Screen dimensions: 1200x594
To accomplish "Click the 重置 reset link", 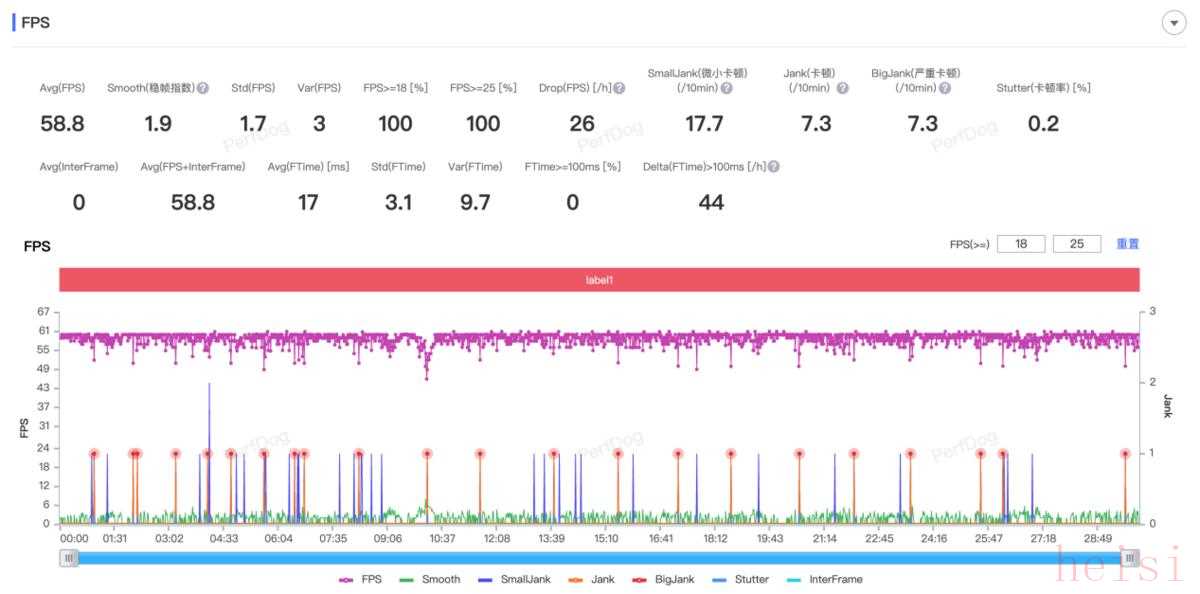I will tap(1127, 244).
